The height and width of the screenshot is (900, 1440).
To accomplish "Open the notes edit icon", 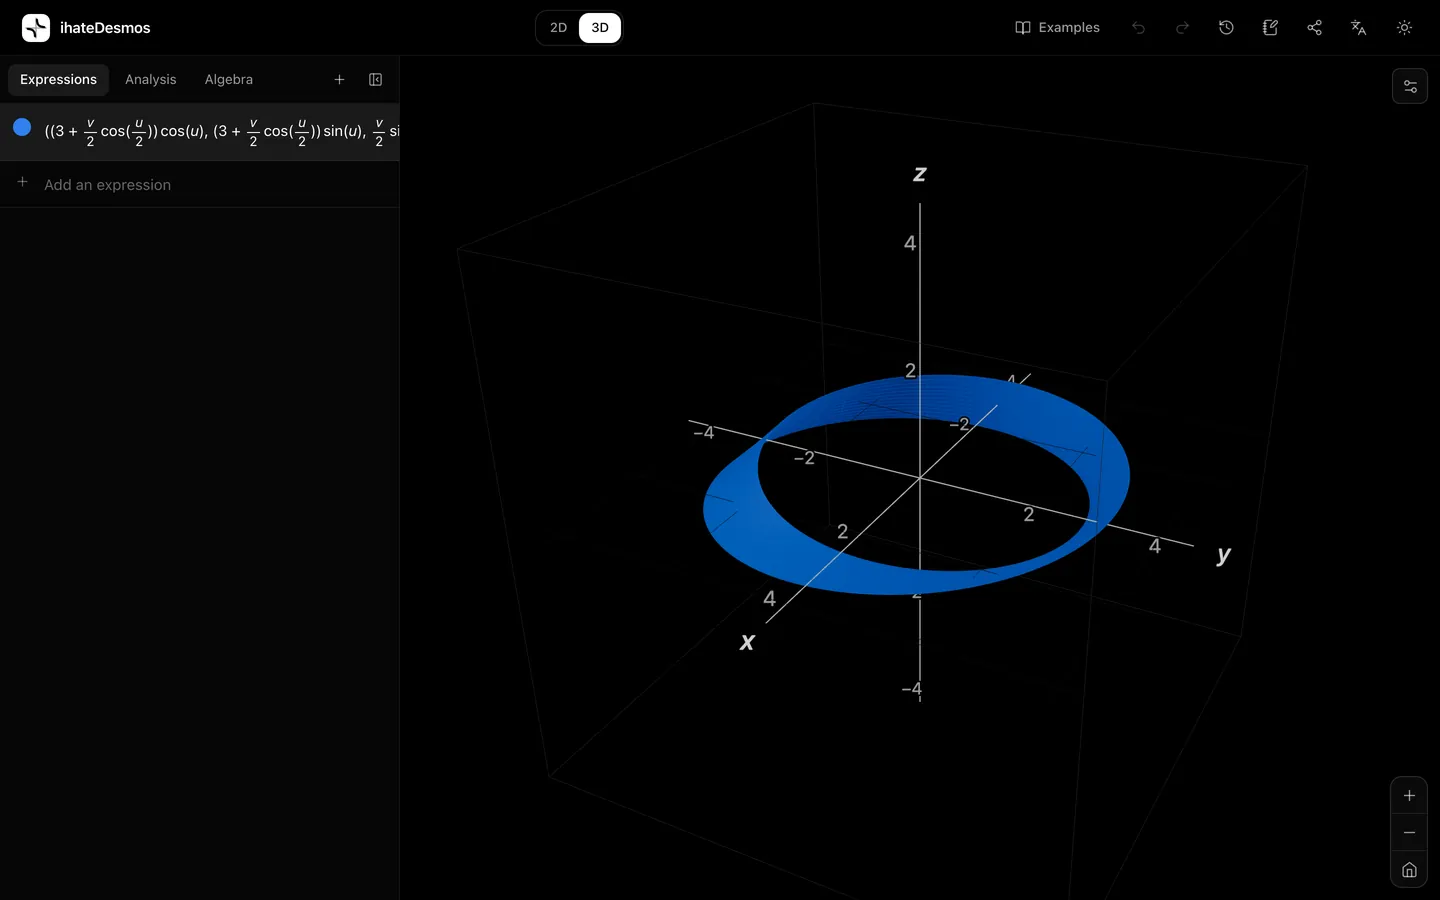I will 1270,28.
